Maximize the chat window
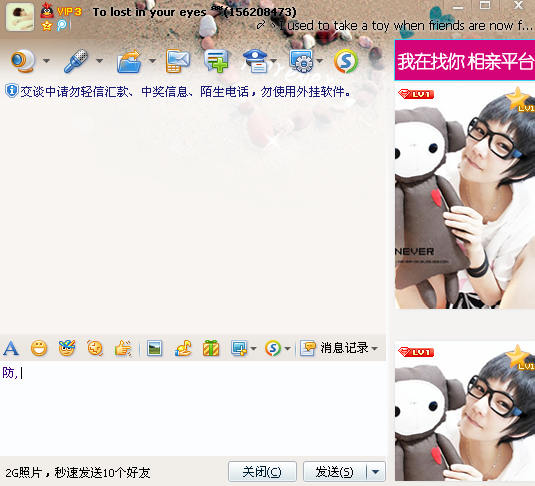Viewport: 535px width, 486px height. click(x=485, y=5)
